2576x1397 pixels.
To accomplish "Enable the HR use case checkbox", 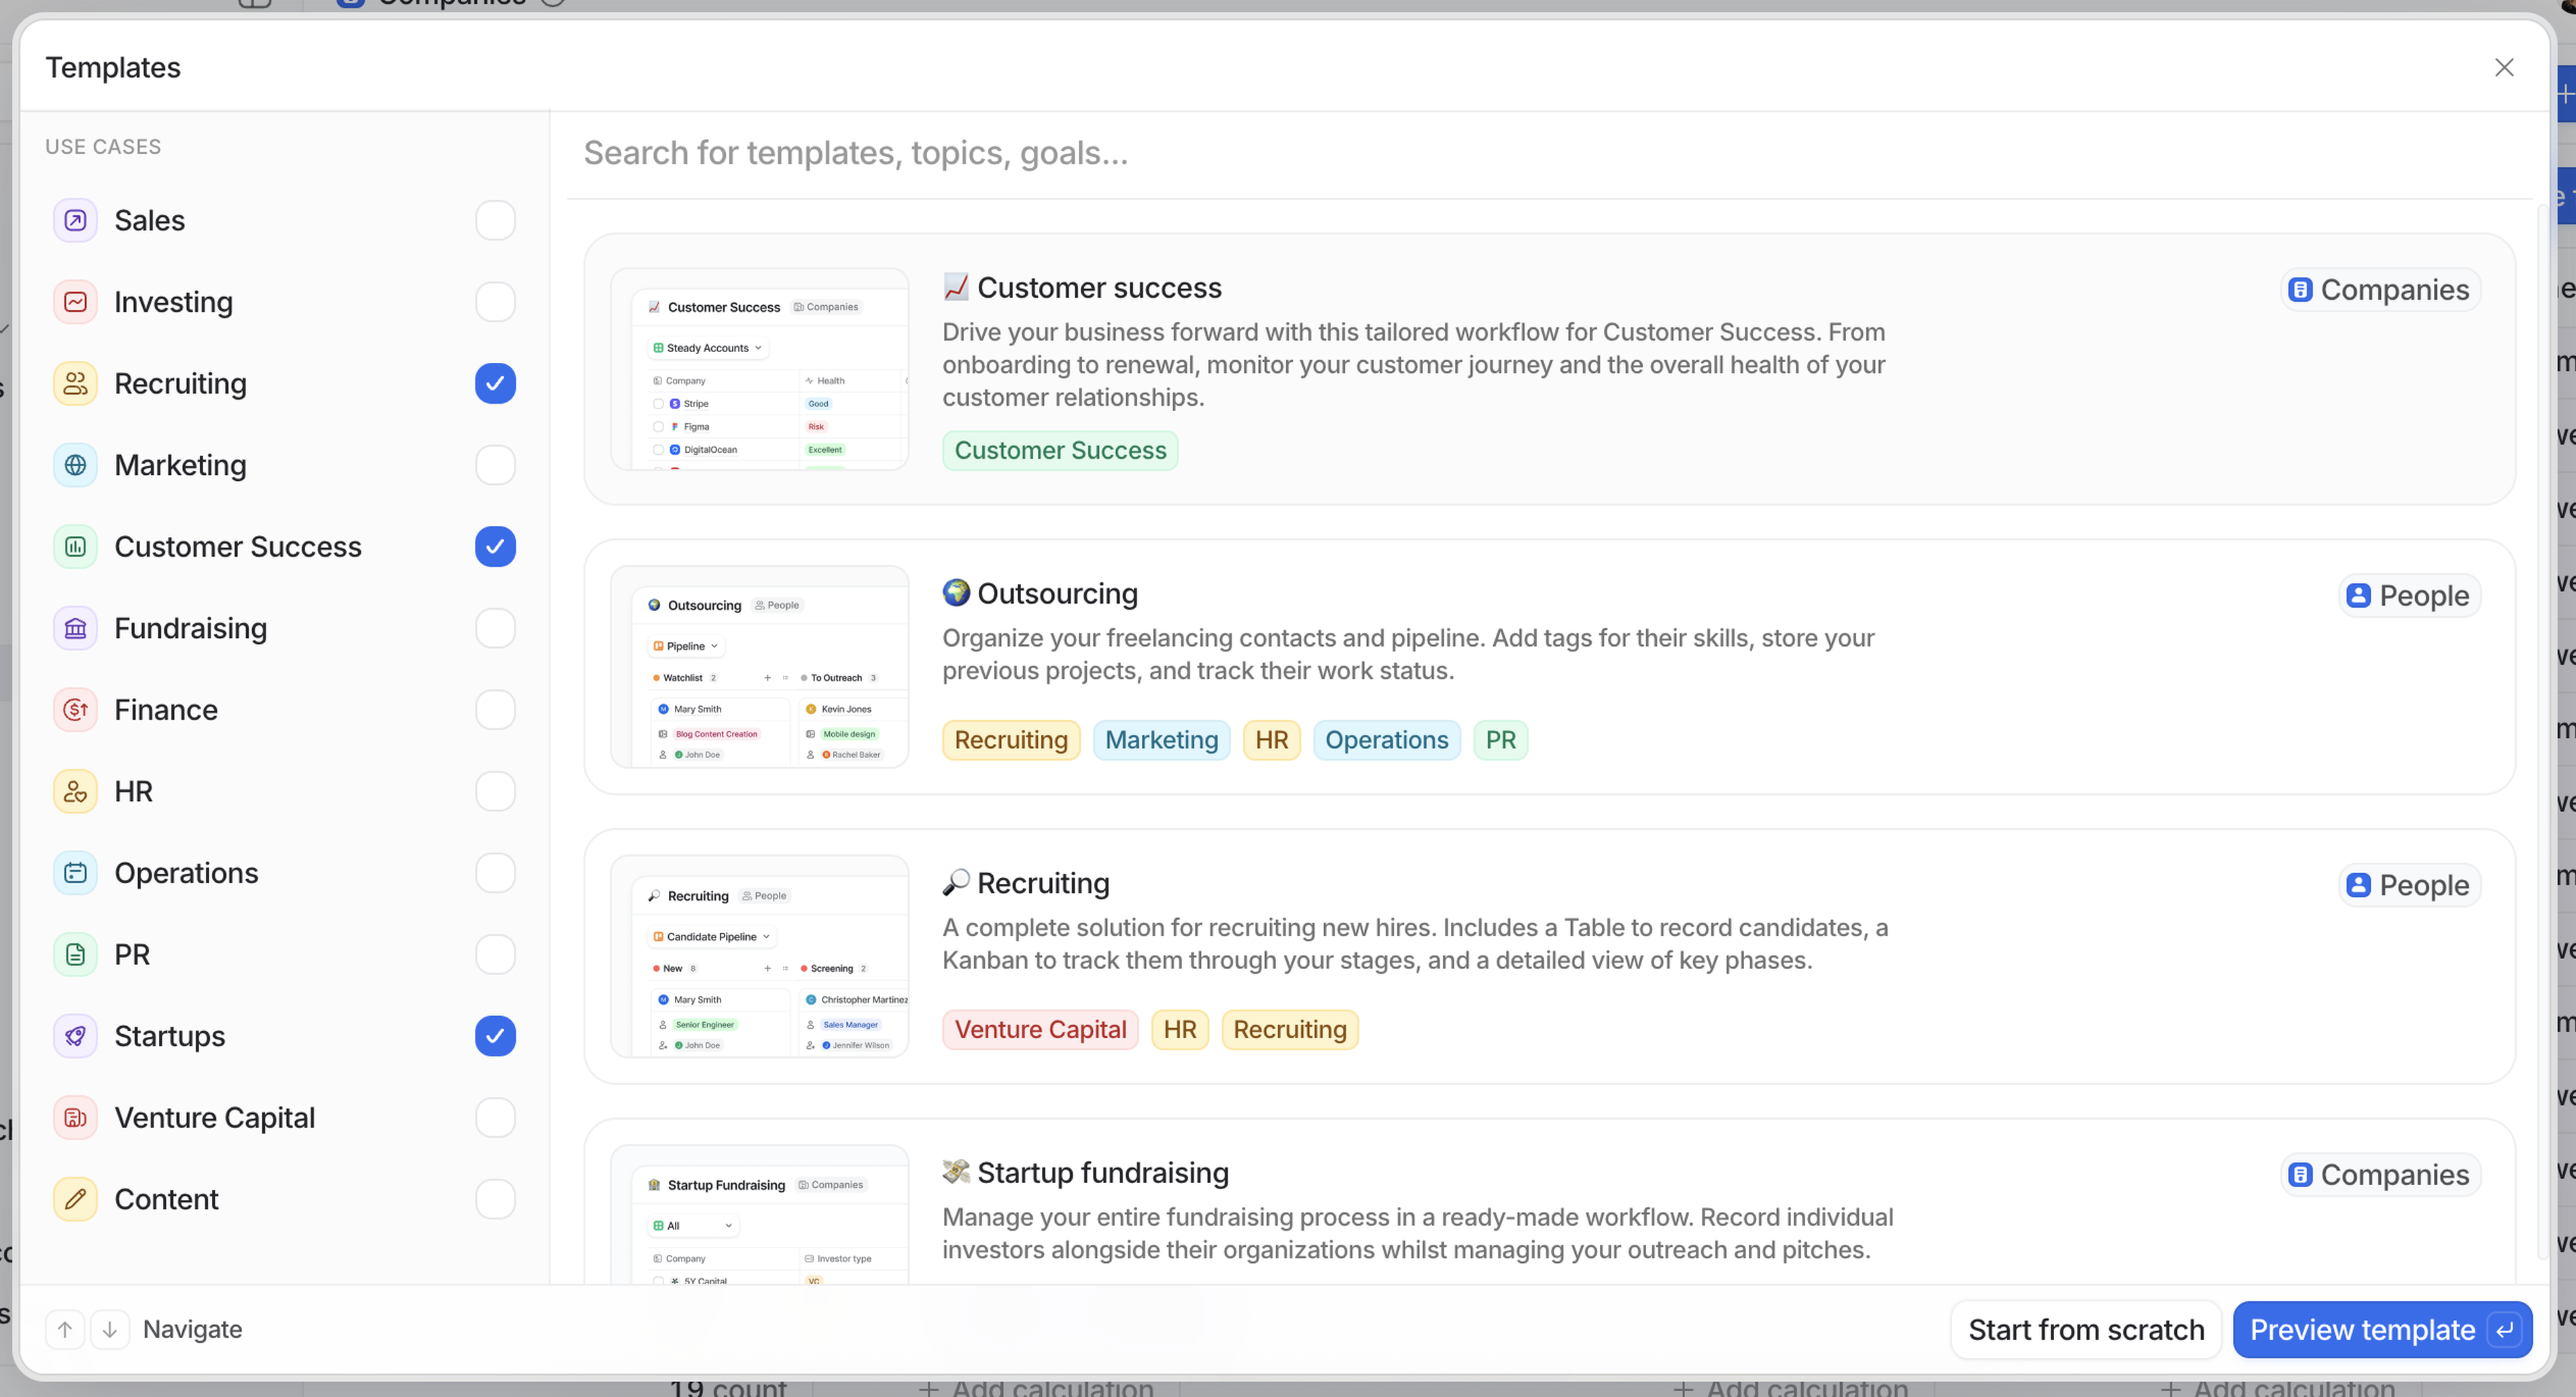I will tap(495, 791).
